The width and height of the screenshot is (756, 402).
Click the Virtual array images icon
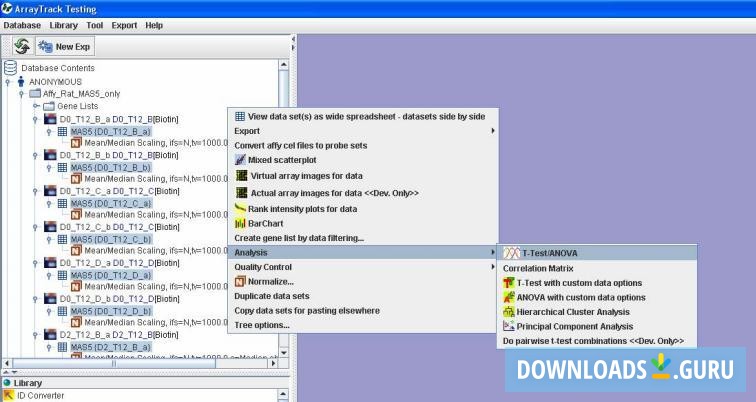coord(241,176)
